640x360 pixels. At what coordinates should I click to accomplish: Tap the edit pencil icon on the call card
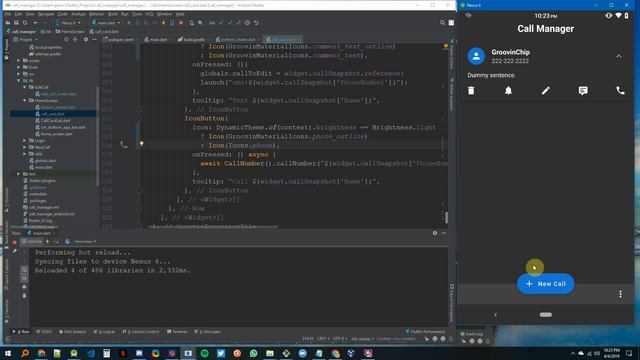pyautogui.click(x=545, y=91)
